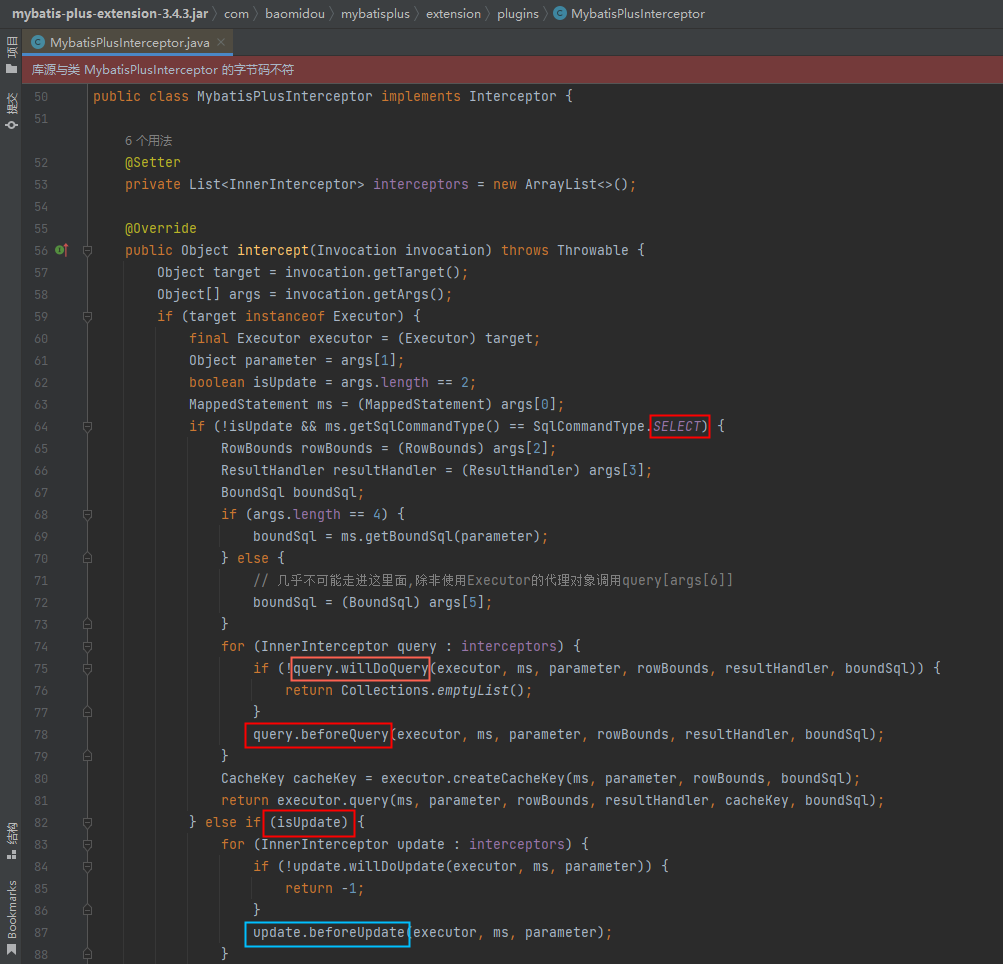Click line number 67 in the gutter
The height and width of the screenshot is (964, 1003).
(x=41, y=493)
